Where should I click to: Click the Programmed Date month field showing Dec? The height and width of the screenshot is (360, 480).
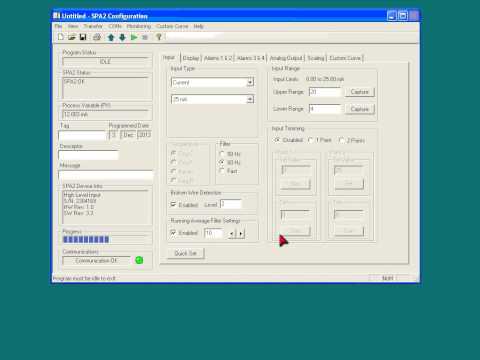tap(128, 135)
